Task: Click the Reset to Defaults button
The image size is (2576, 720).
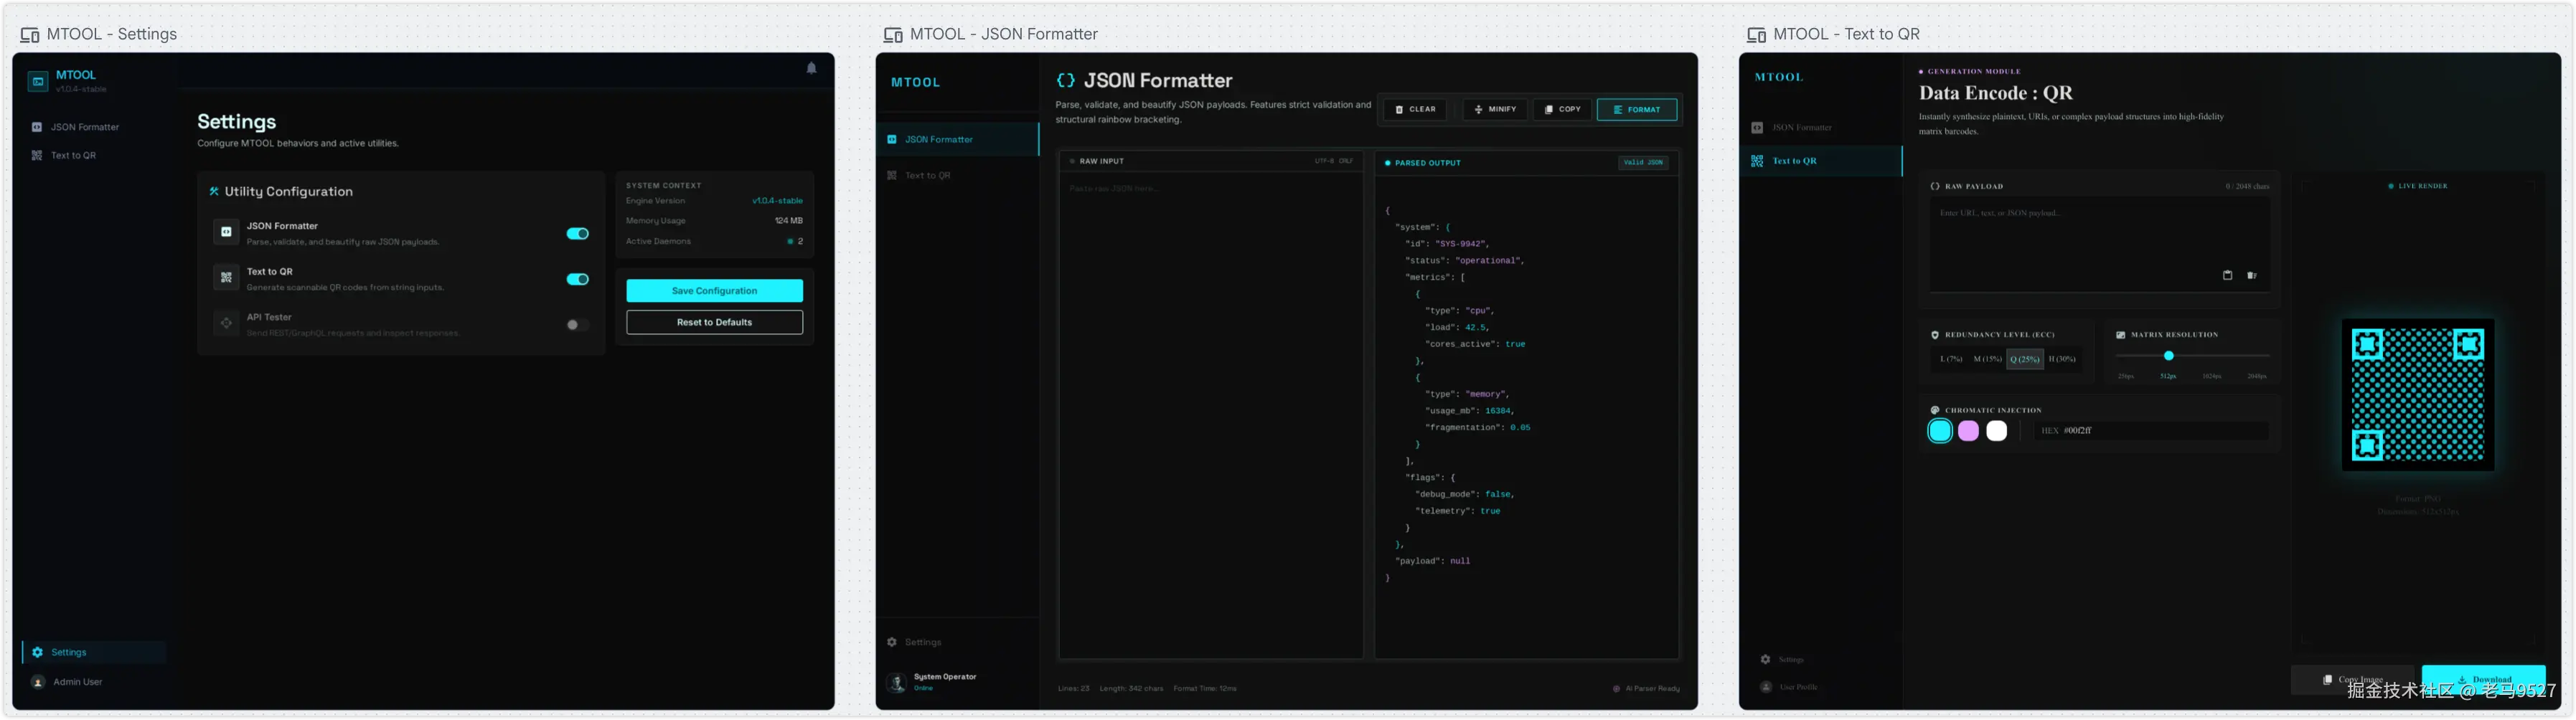Action: pyautogui.click(x=714, y=322)
